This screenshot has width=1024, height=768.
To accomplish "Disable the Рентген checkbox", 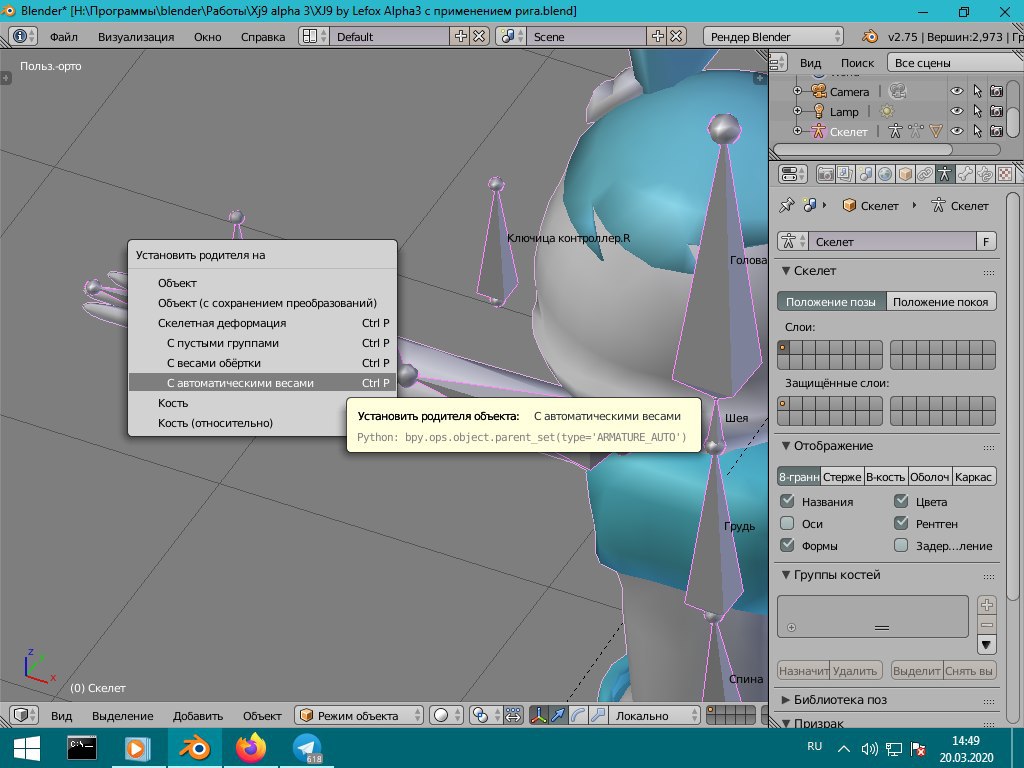I will tap(901, 523).
